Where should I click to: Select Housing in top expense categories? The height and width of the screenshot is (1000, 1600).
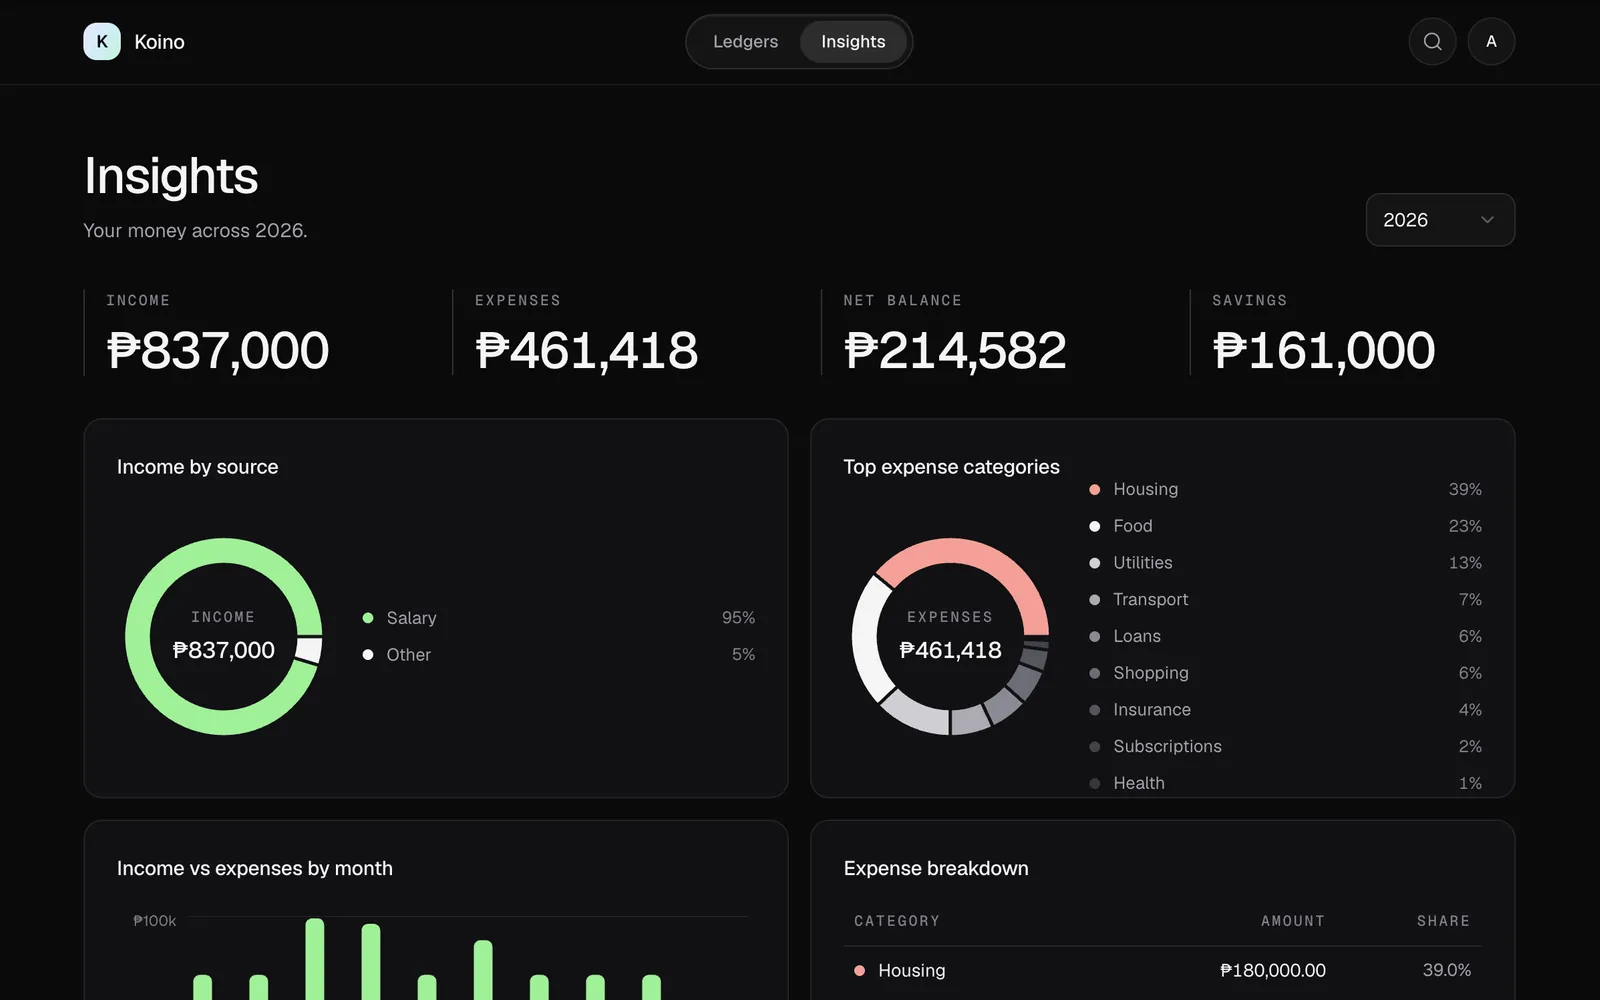(x=1285, y=490)
